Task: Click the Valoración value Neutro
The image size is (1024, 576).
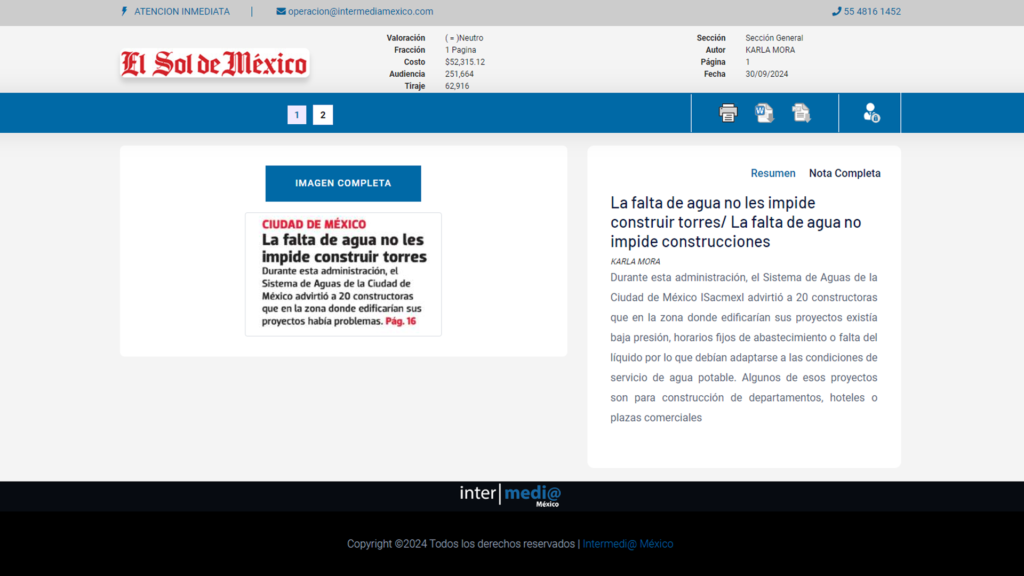Action: click(464, 38)
